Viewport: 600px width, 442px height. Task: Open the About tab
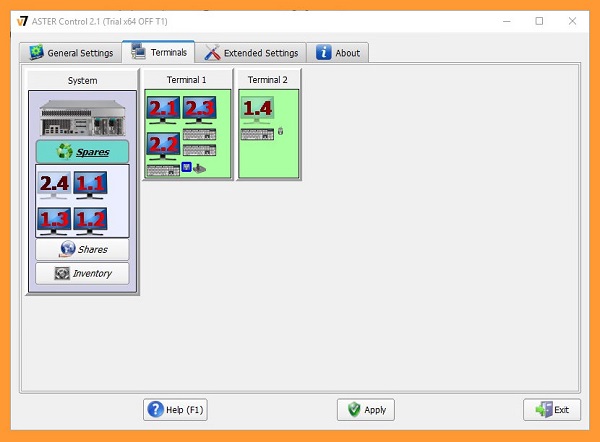click(338, 53)
